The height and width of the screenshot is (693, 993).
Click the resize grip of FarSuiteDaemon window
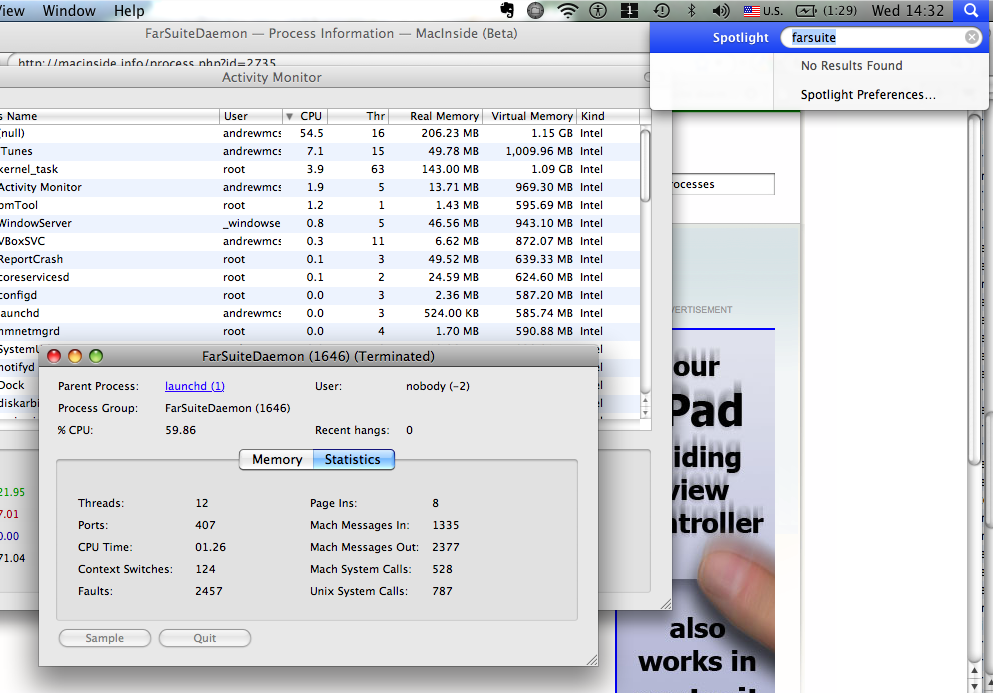[x=591, y=659]
